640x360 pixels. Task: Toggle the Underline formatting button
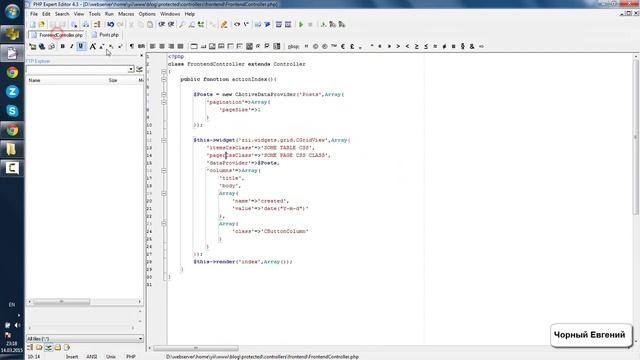tap(81, 47)
